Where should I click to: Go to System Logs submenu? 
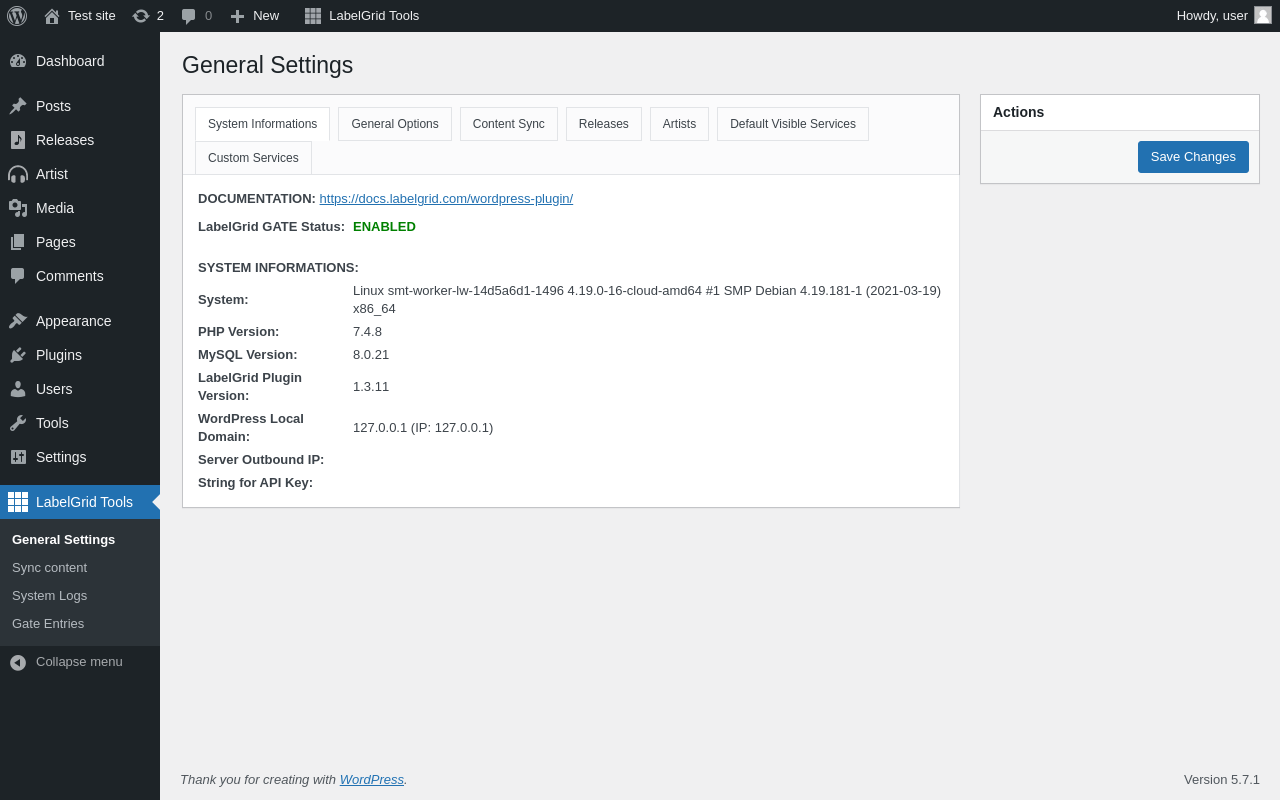[x=49, y=596]
